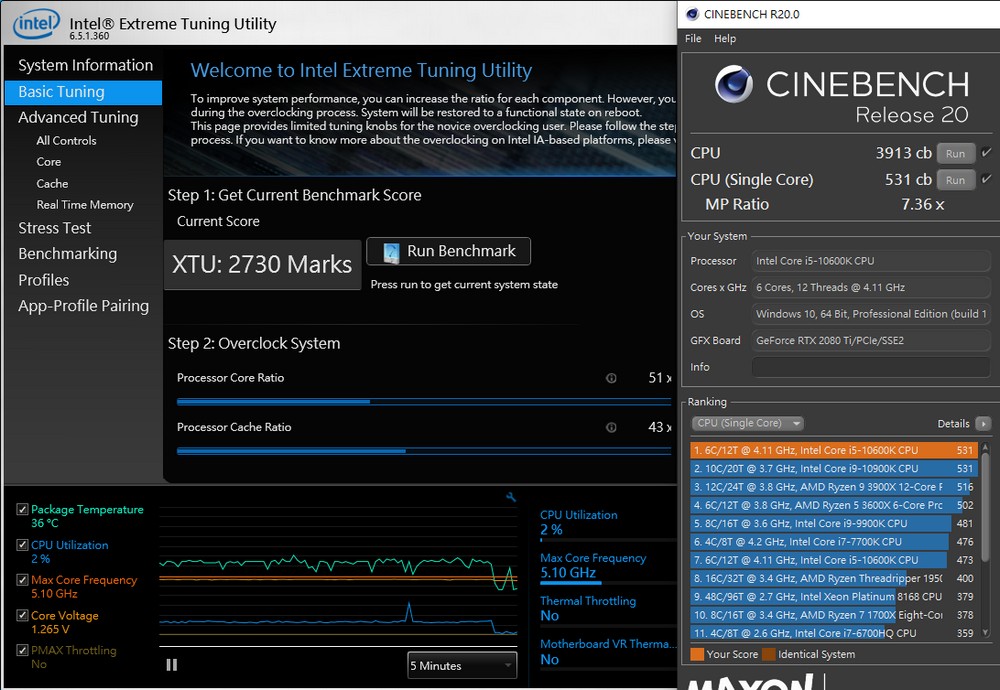Open Processor Cache Ratio info icon
The image size is (1000, 690).
[x=611, y=427]
